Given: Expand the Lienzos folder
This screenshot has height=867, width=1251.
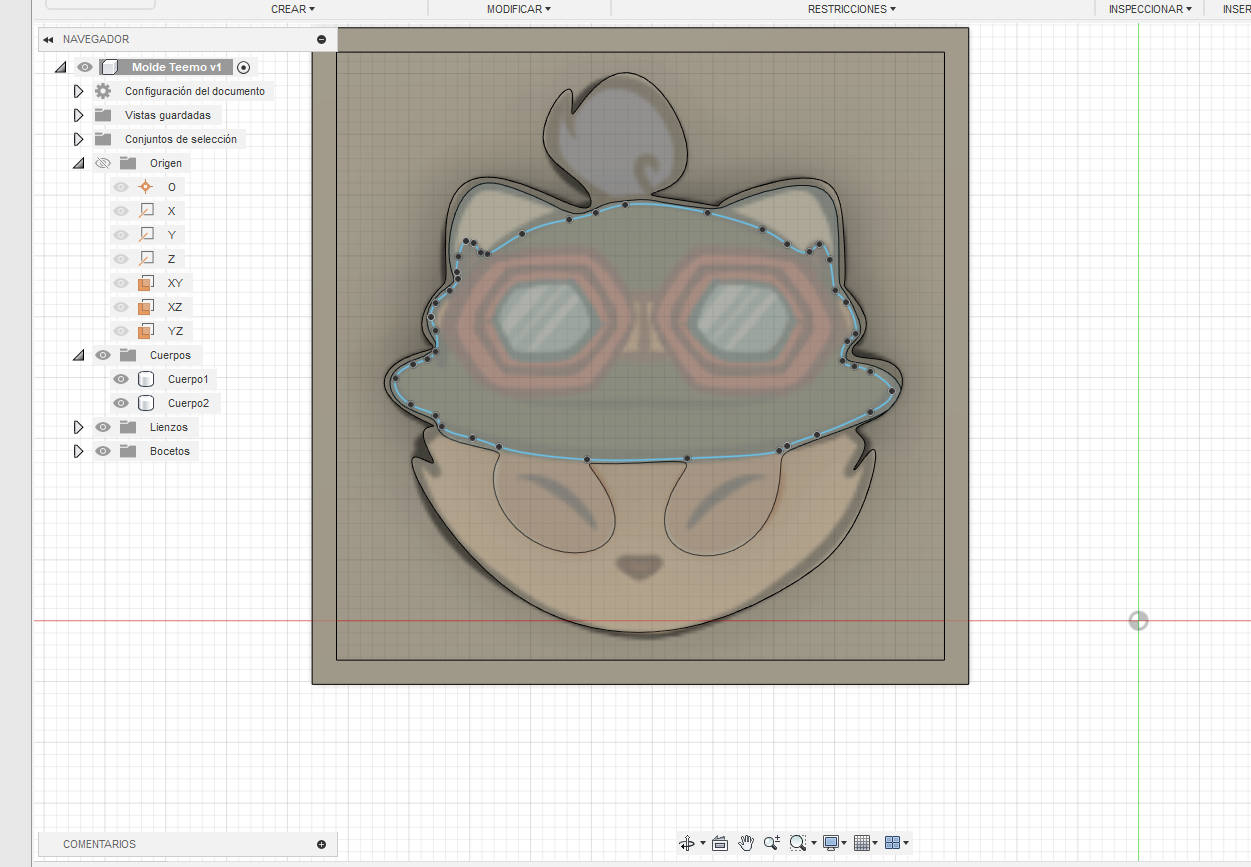Looking at the screenshot, I should coord(78,427).
